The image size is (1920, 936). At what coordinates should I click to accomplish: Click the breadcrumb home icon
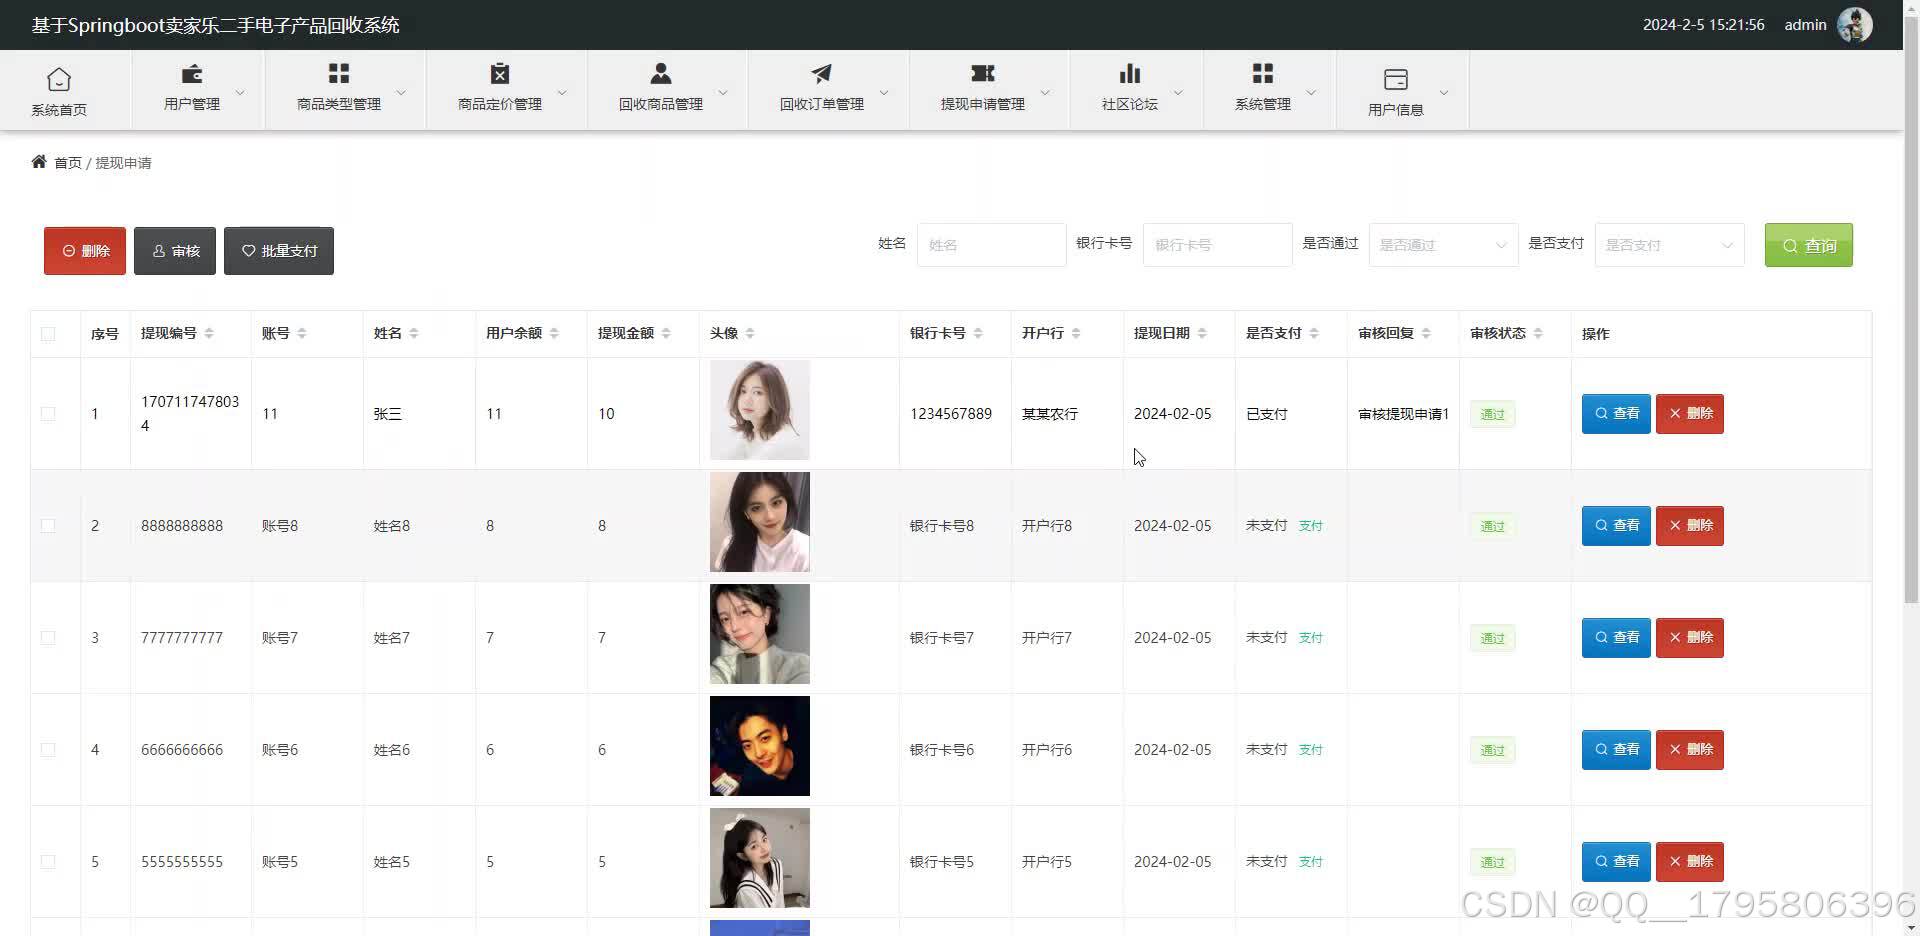(39, 162)
